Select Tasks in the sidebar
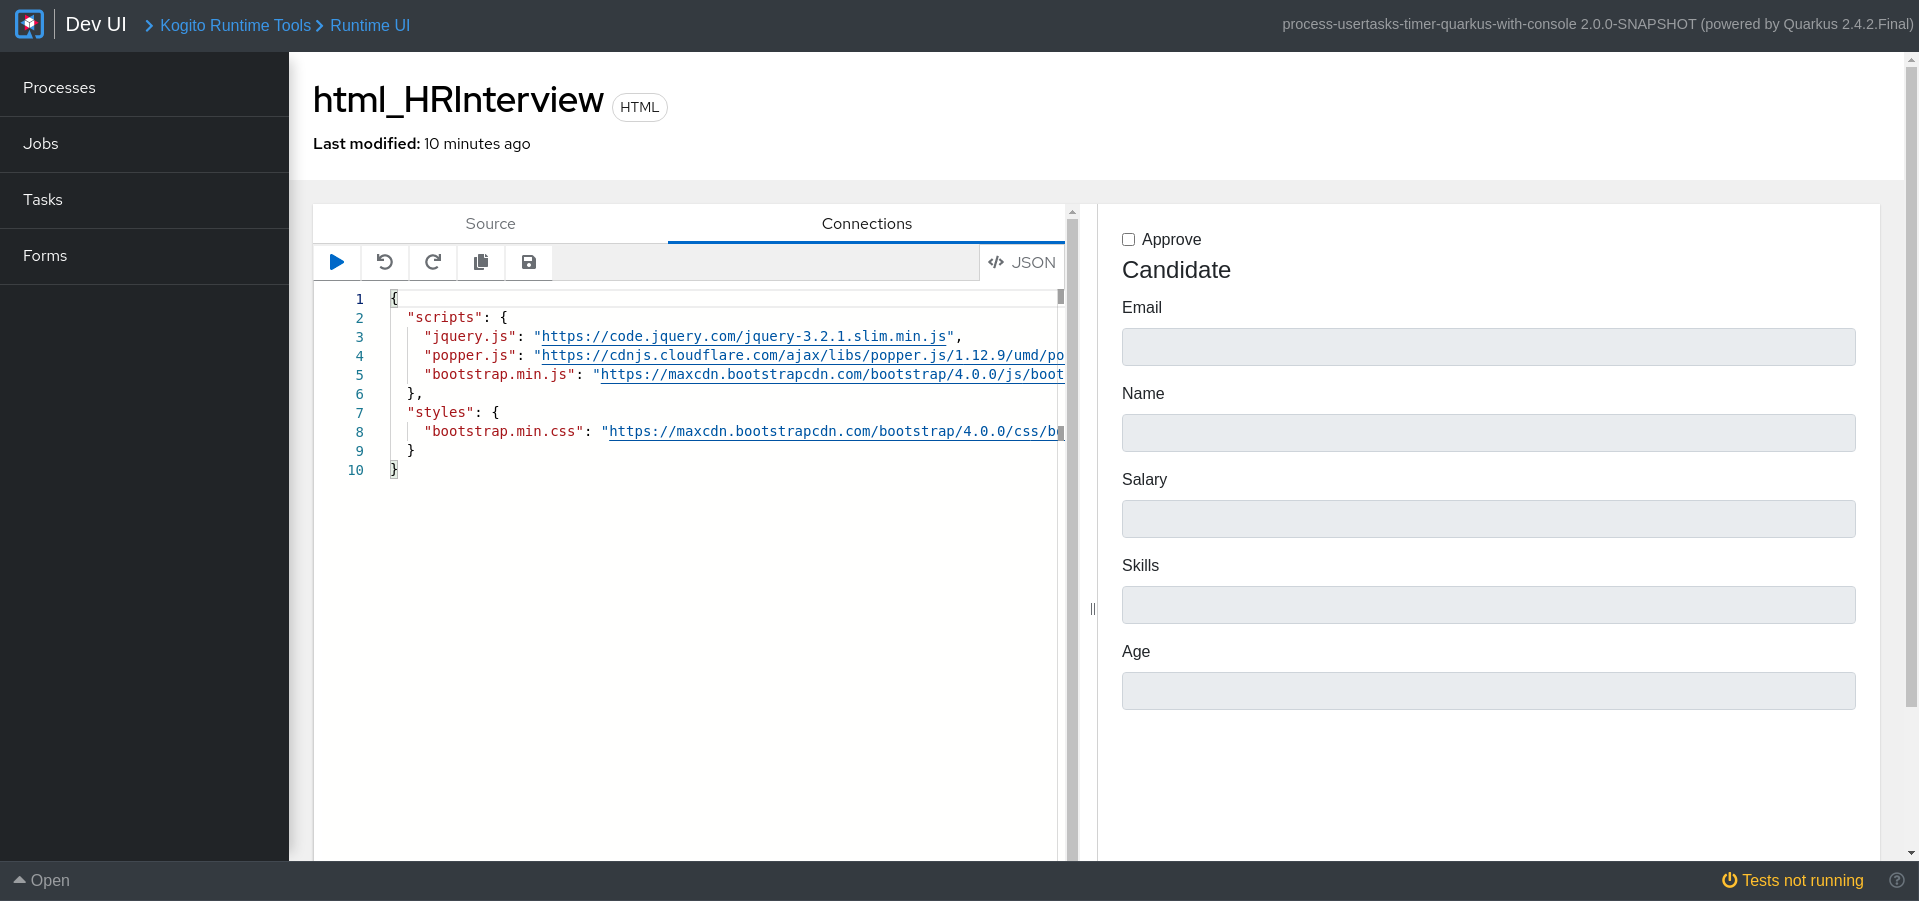The image size is (1919, 901). (x=43, y=199)
